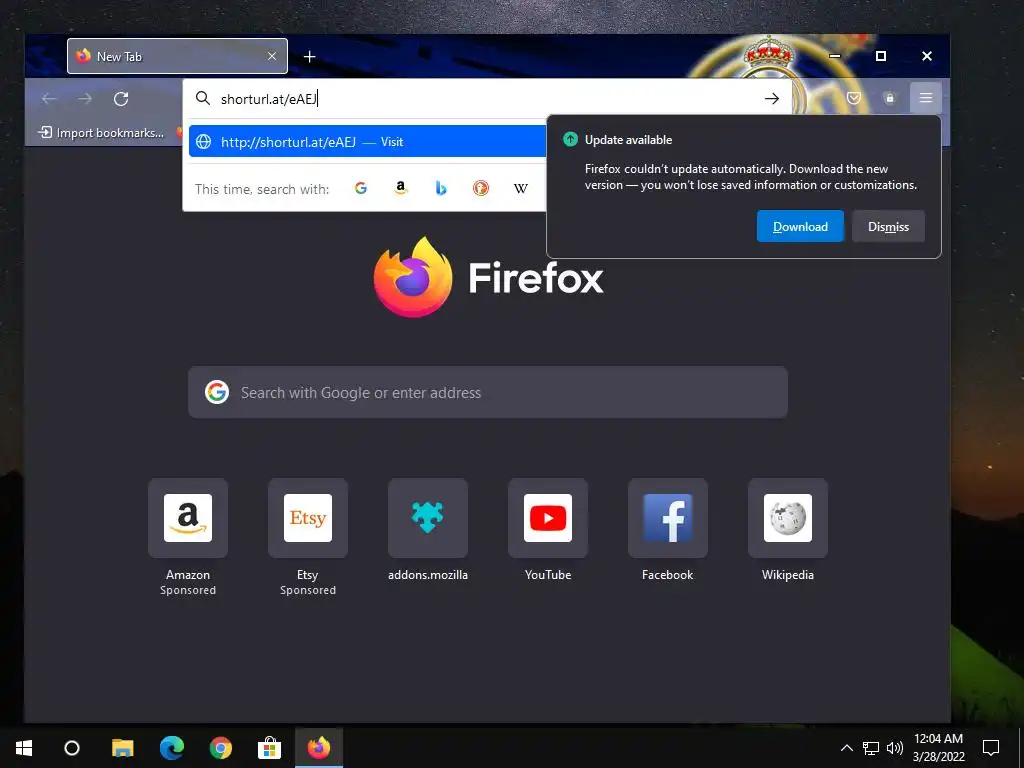Open the Save to Pocket icon
The height and width of the screenshot is (768, 1024).
(854, 98)
